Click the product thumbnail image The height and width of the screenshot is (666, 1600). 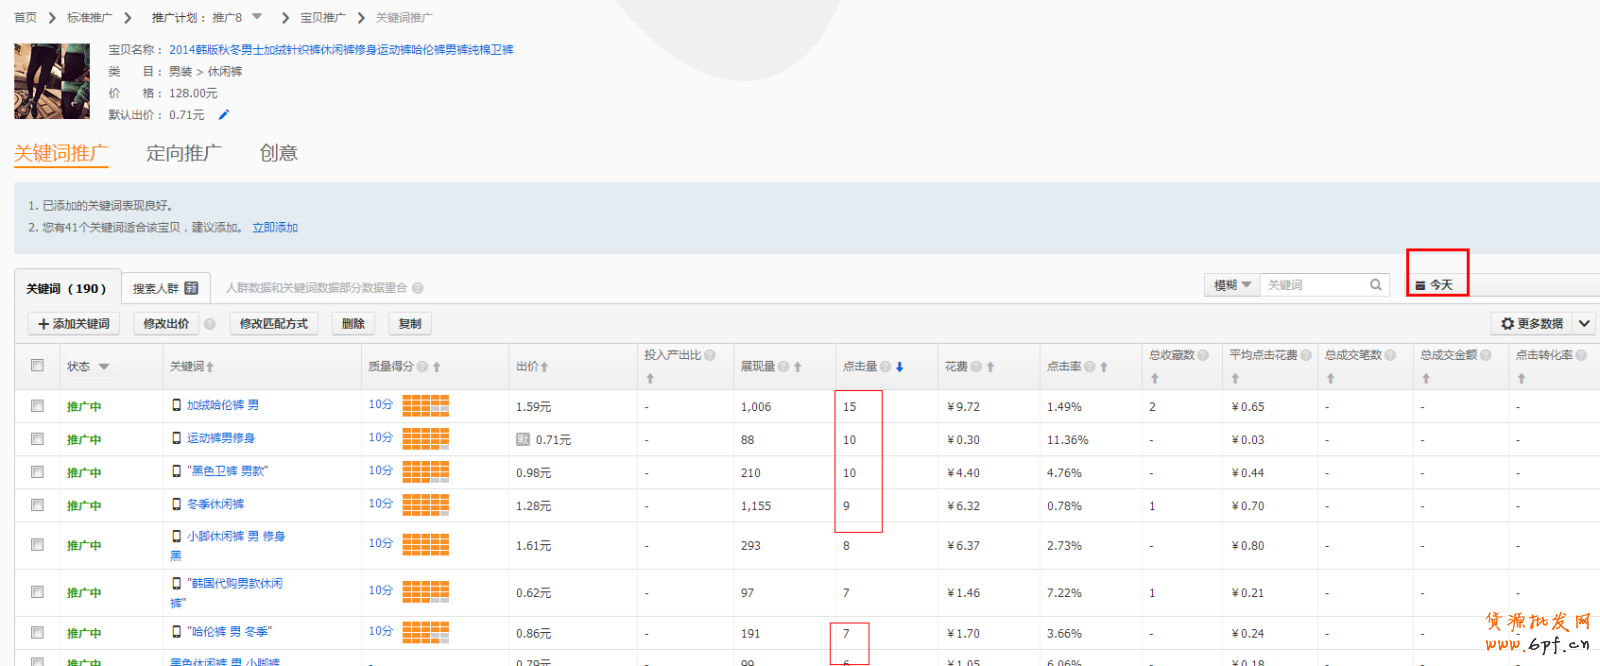click(x=52, y=81)
